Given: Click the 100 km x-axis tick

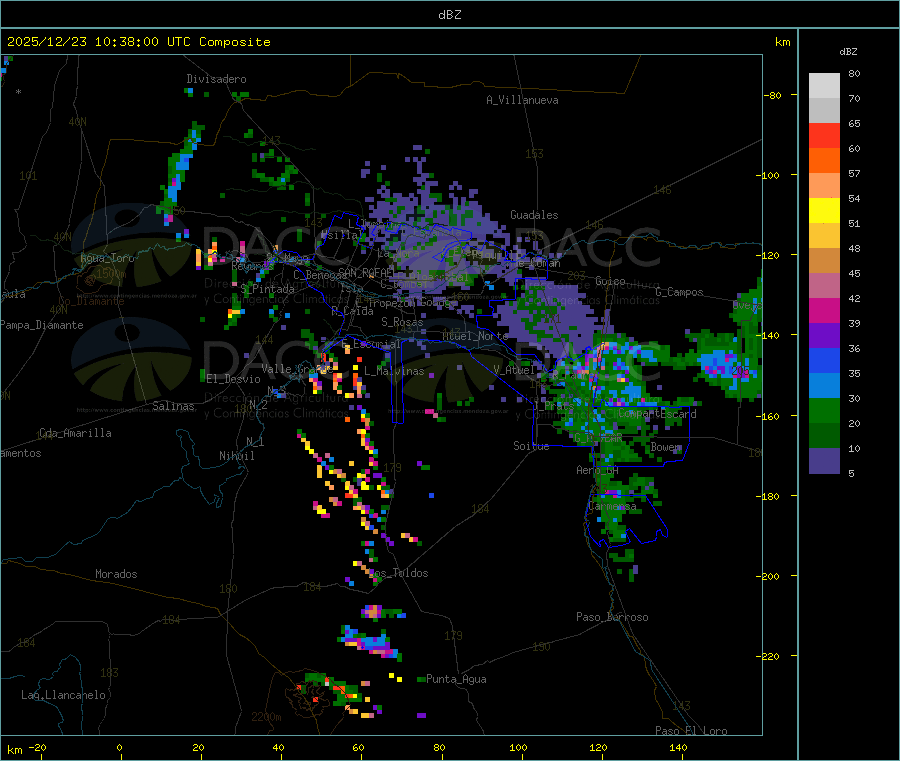Looking at the screenshot, I should point(518,747).
